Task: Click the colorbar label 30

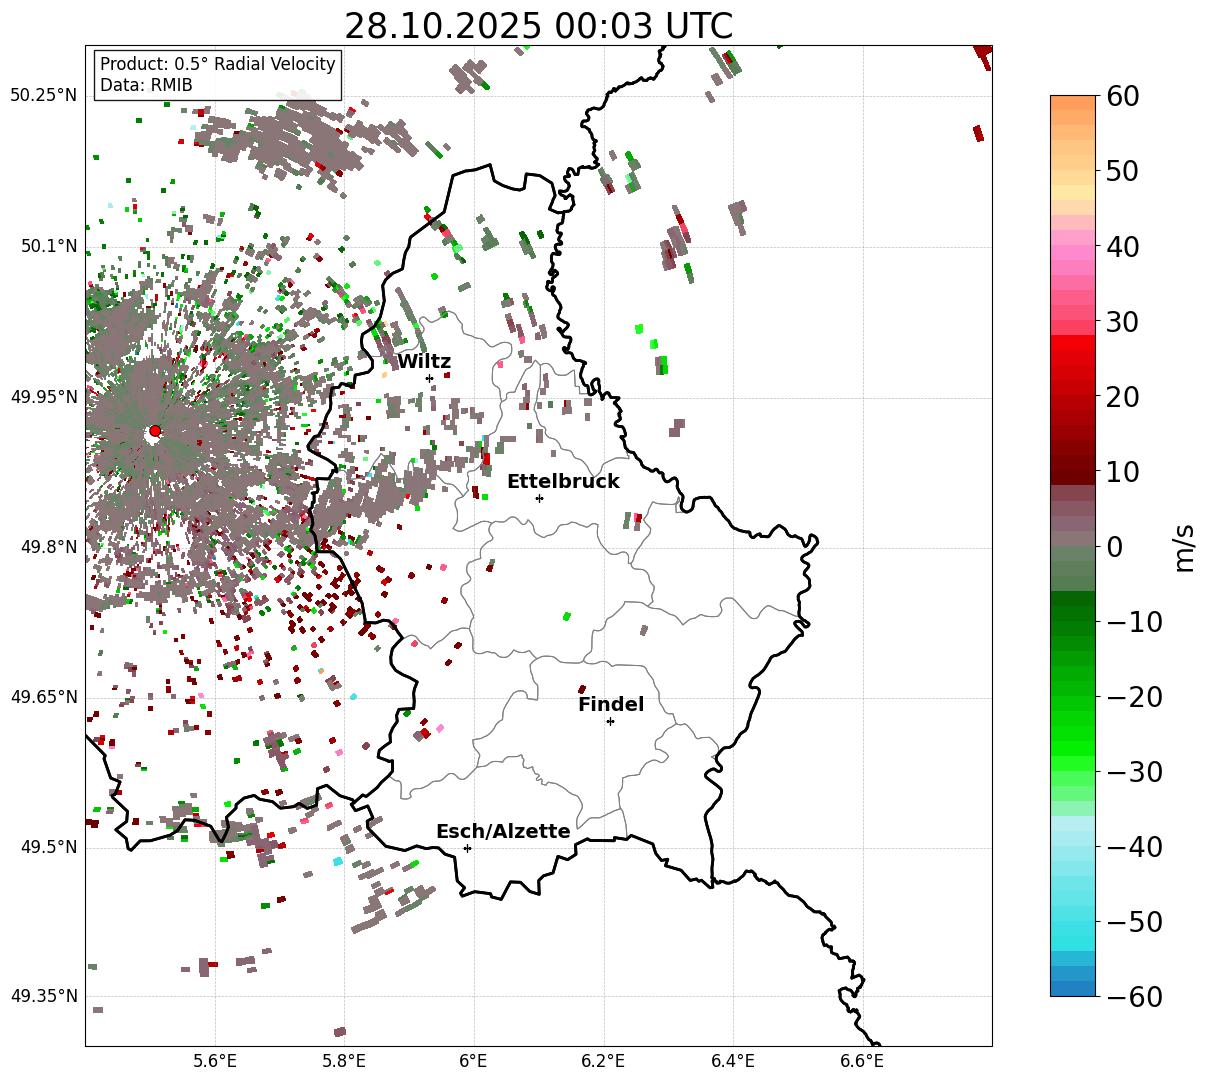Action: click(x=1122, y=321)
